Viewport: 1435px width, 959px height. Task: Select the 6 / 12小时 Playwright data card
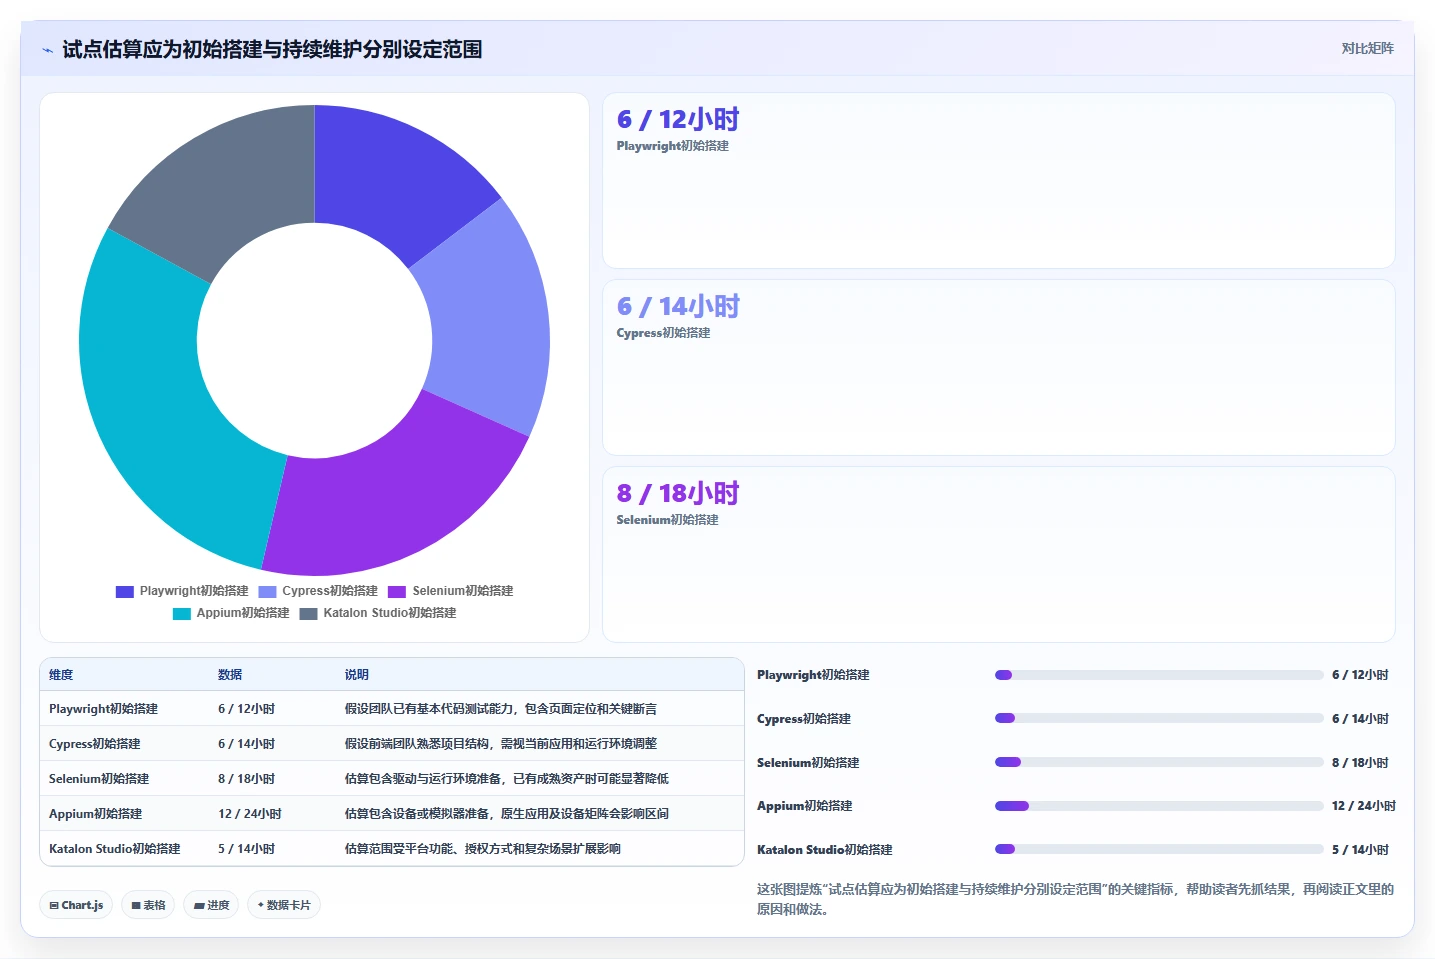pyautogui.click(x=998, y=181)
